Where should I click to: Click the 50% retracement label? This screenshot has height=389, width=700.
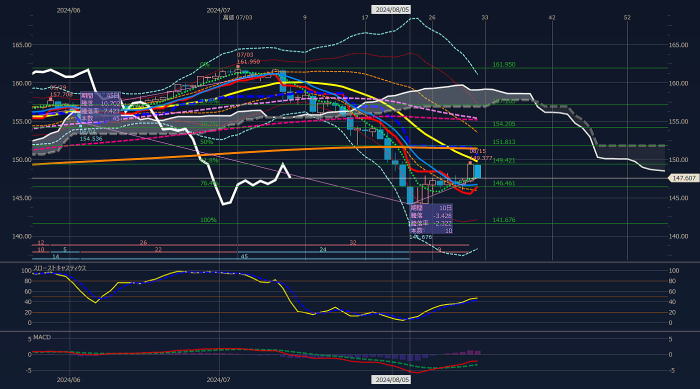207,142
